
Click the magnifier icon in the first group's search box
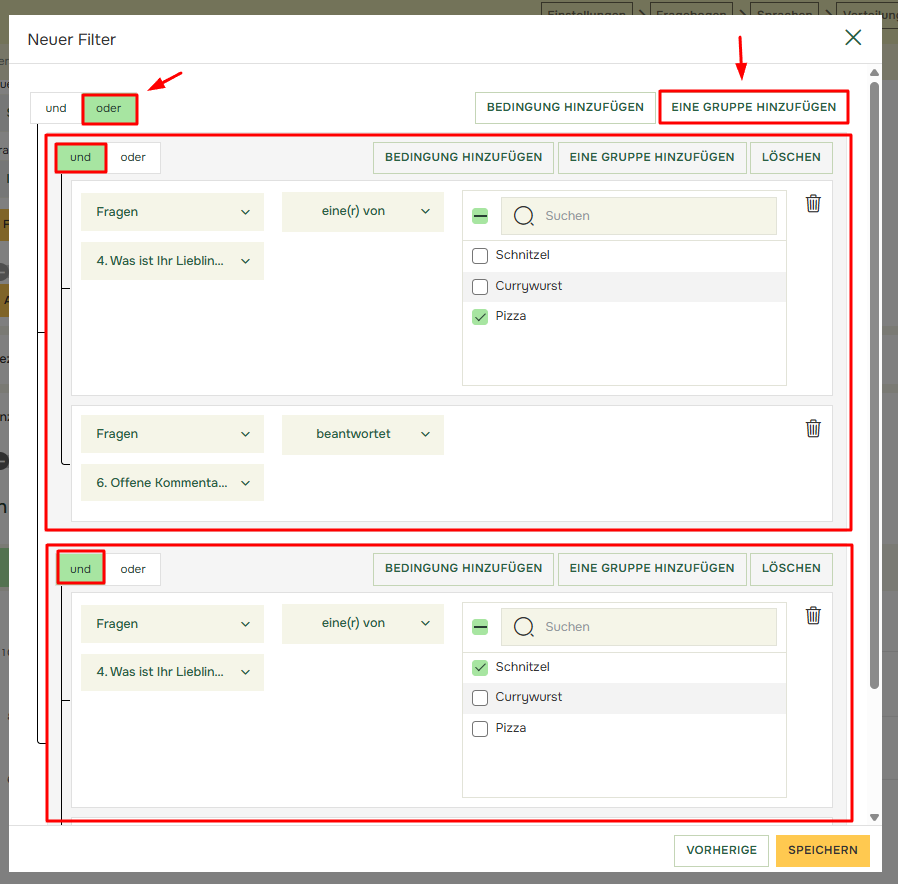pos(523,216)
